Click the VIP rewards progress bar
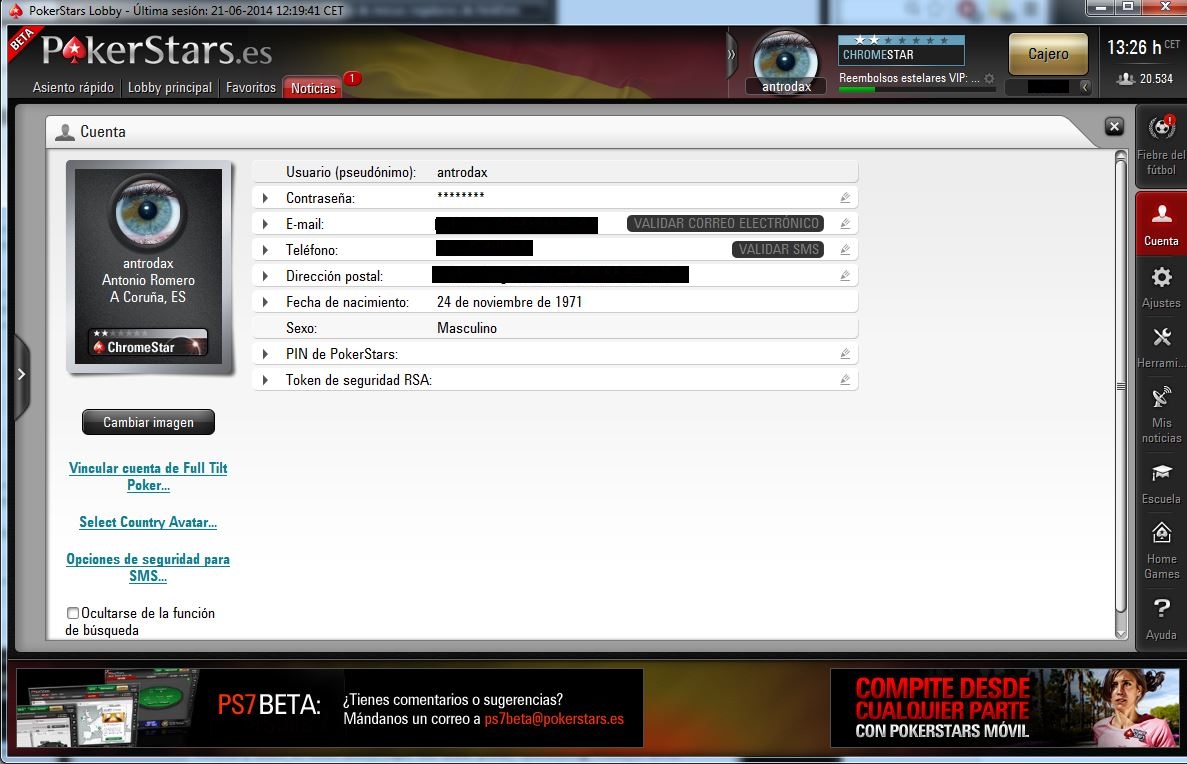This screenshot has width=1187, height=764. 917,90
